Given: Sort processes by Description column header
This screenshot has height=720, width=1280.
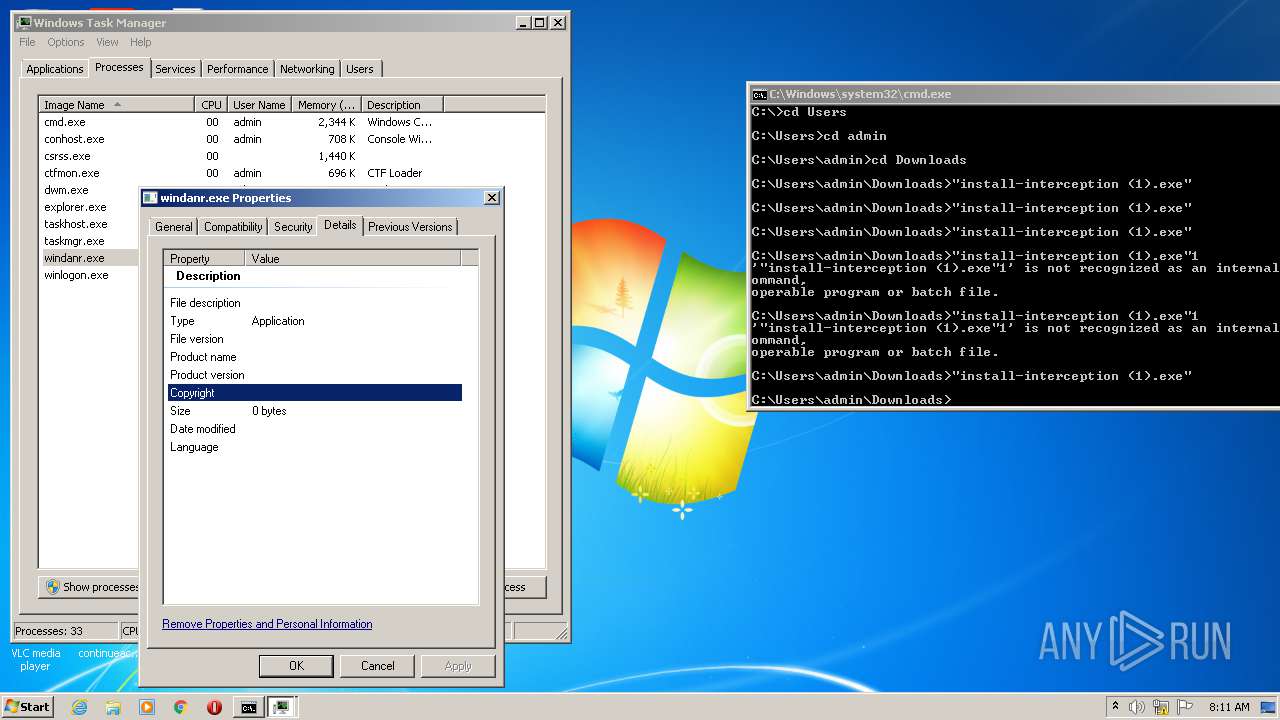Looking at the screenshot, I should [x=402, y=105].
